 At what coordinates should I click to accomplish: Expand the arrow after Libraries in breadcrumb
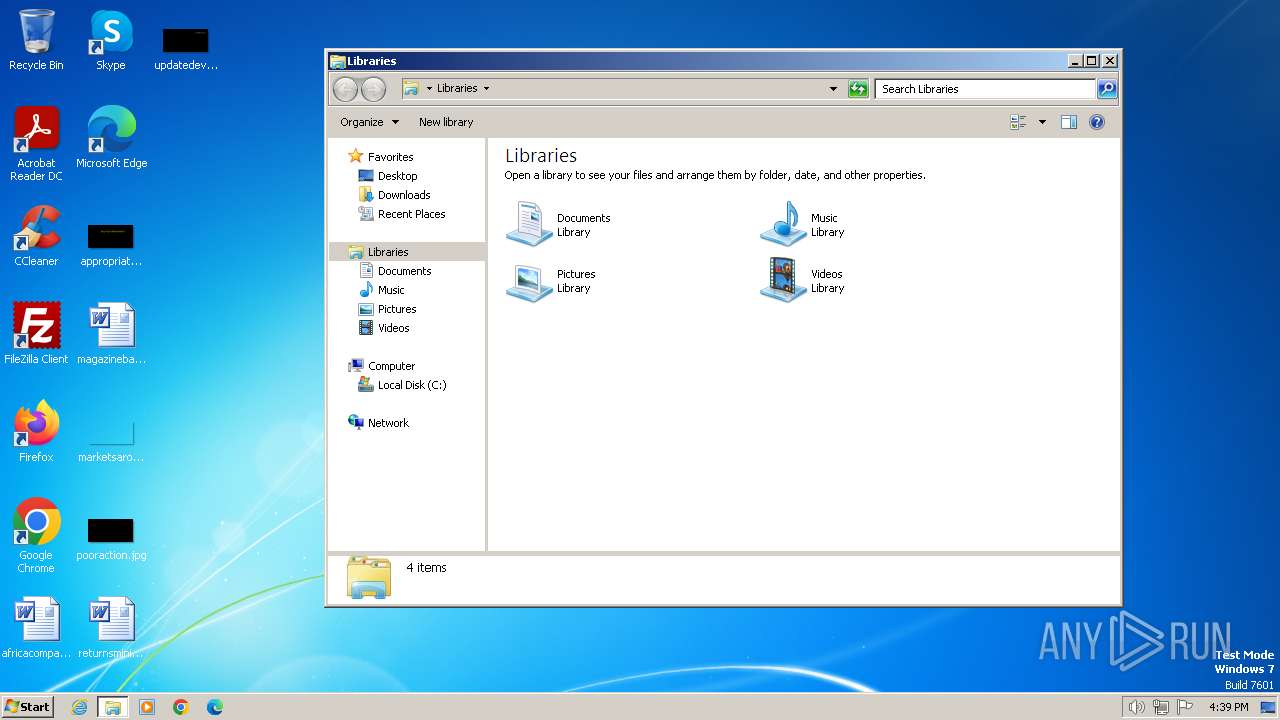(487, 88)
